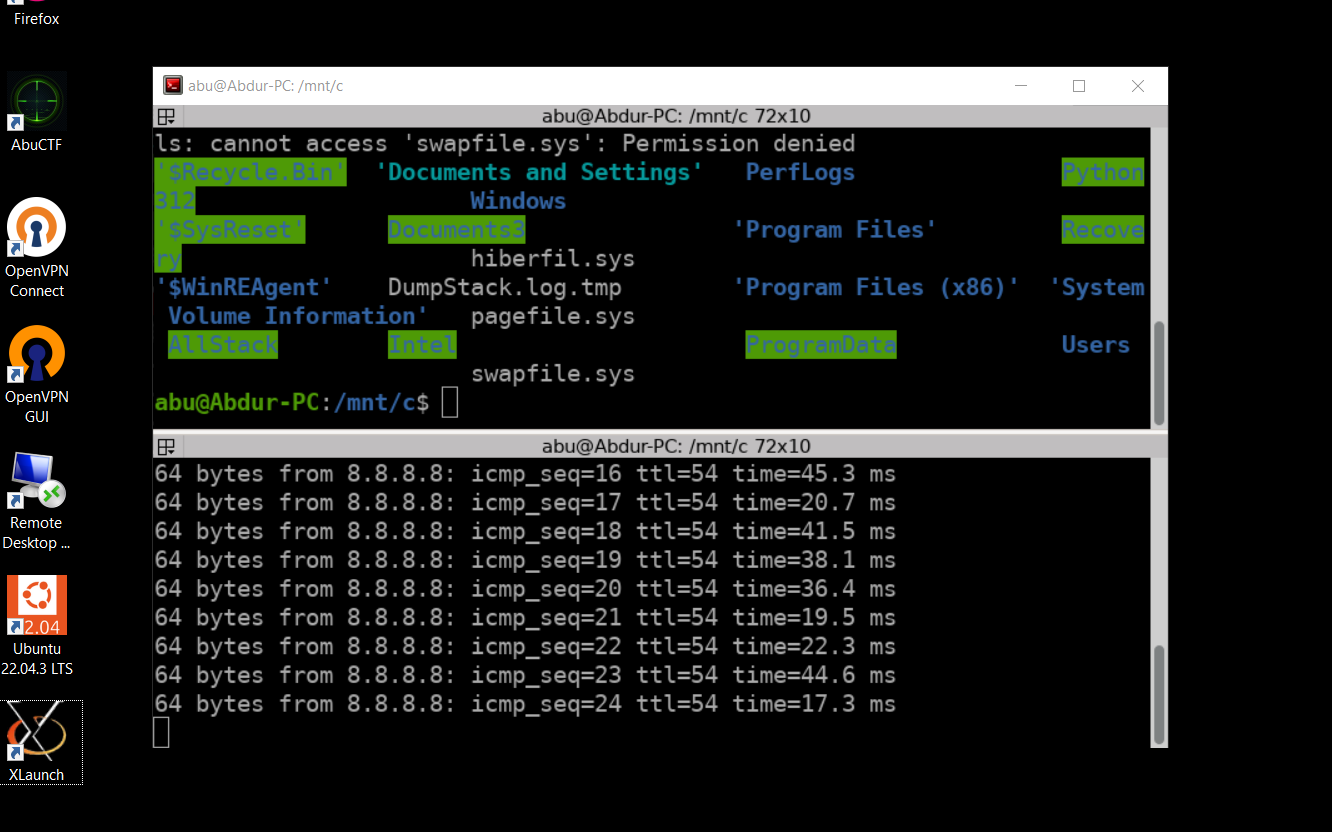This screenshot has height=832, width=1332.
Task: Select the OpenVPN GUI shortcut
Action: (37, 356)
